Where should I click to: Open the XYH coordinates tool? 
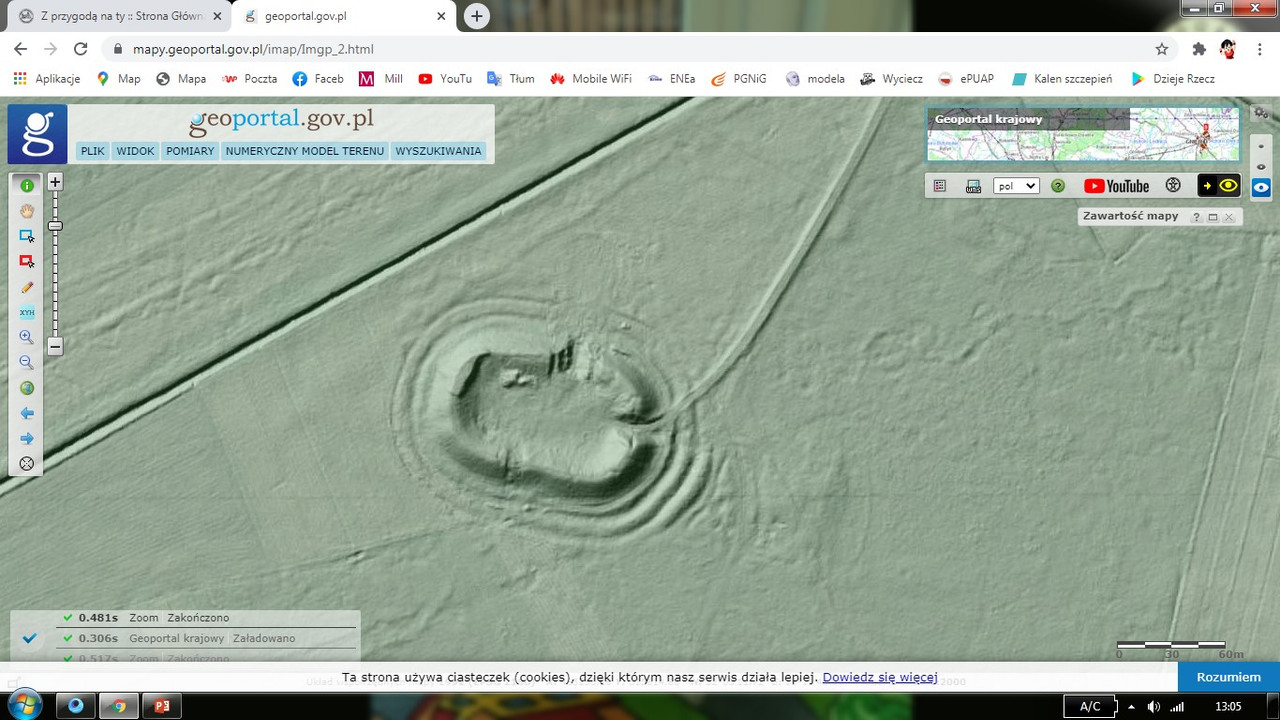27,312
